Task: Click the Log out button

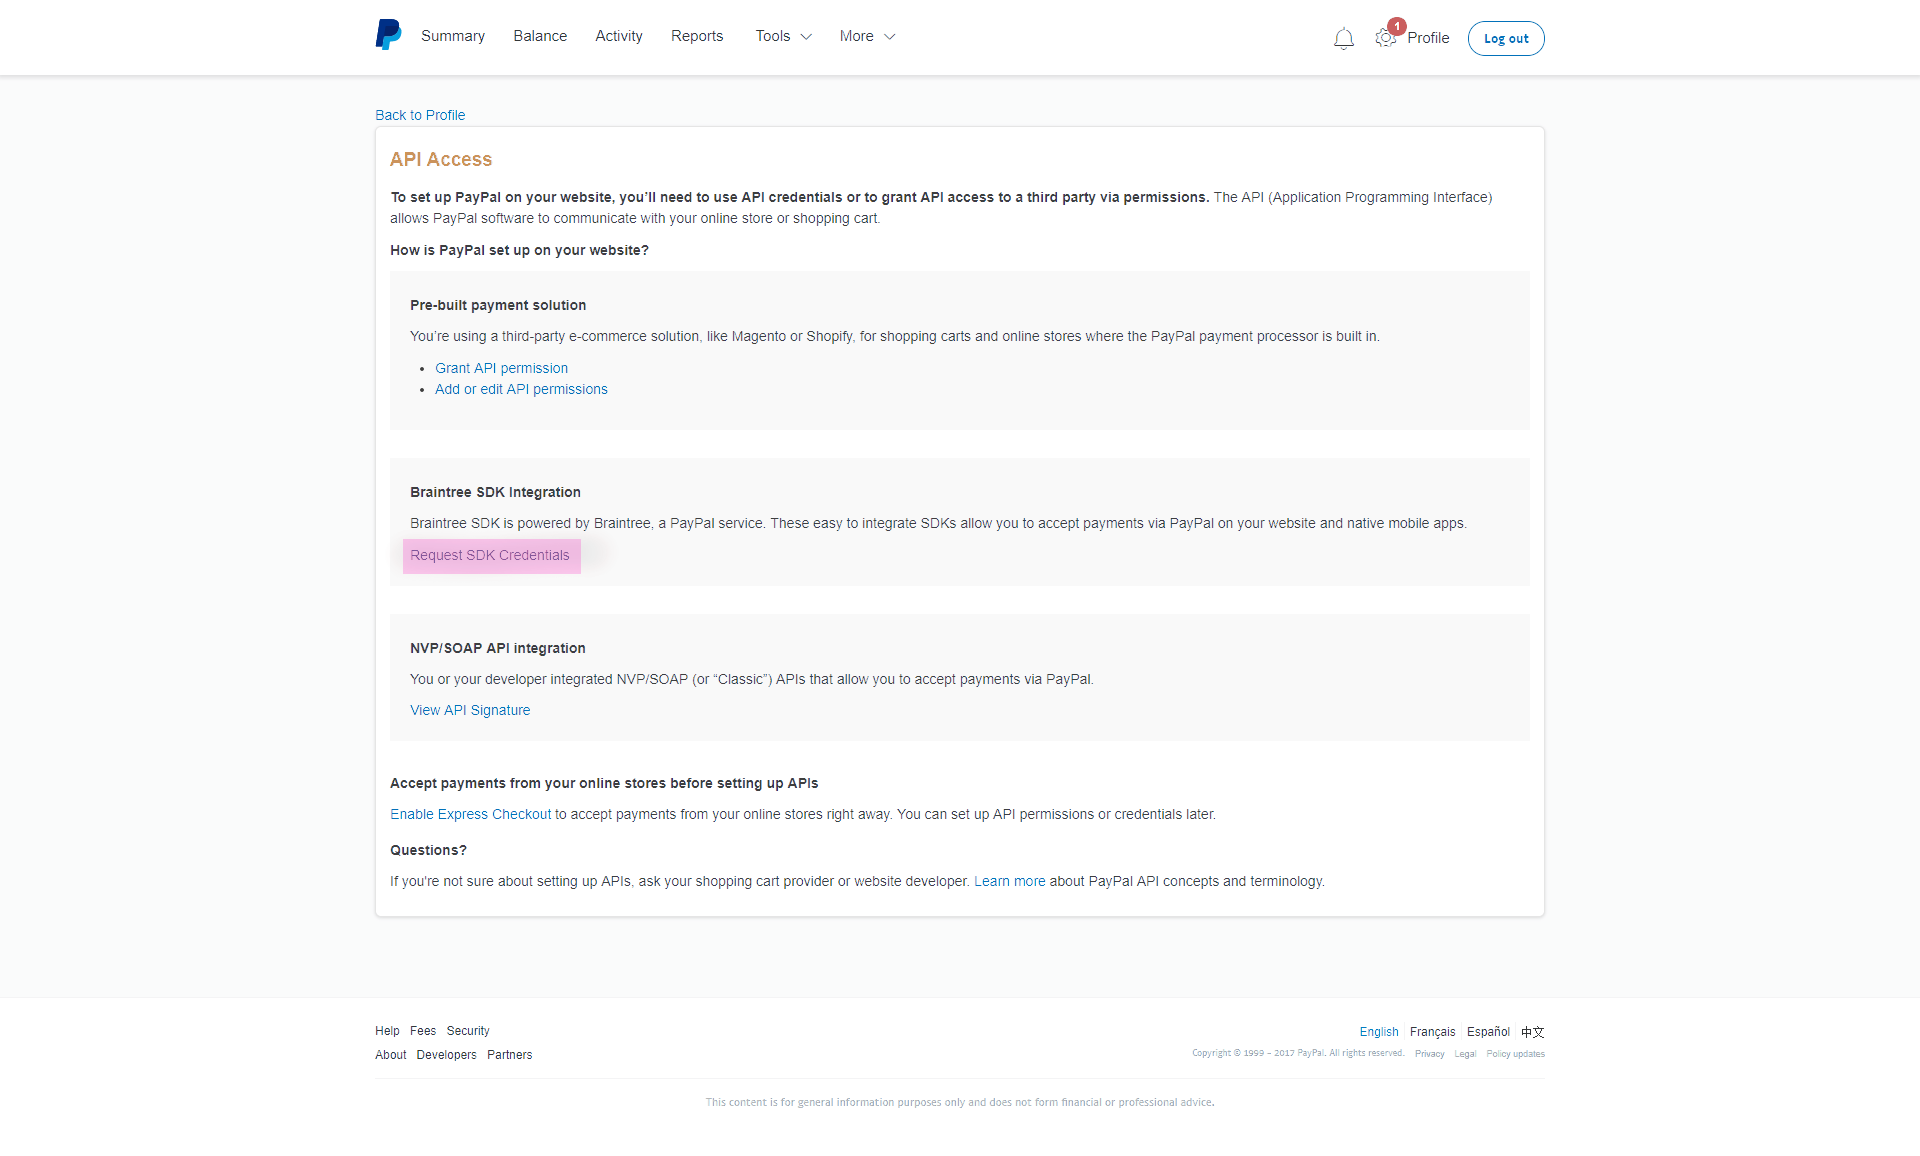Action: coord(1506,38)
